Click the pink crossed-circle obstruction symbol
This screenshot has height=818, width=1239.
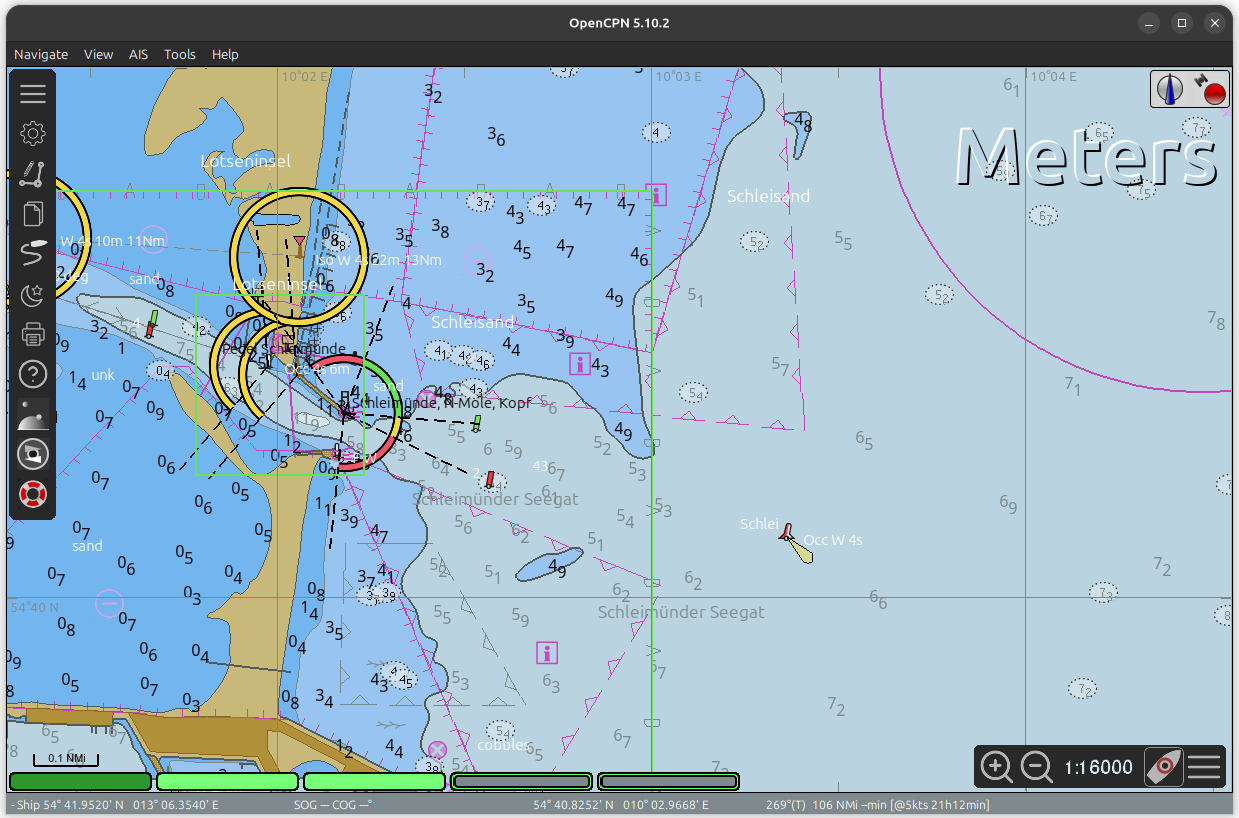click(437, 749)
